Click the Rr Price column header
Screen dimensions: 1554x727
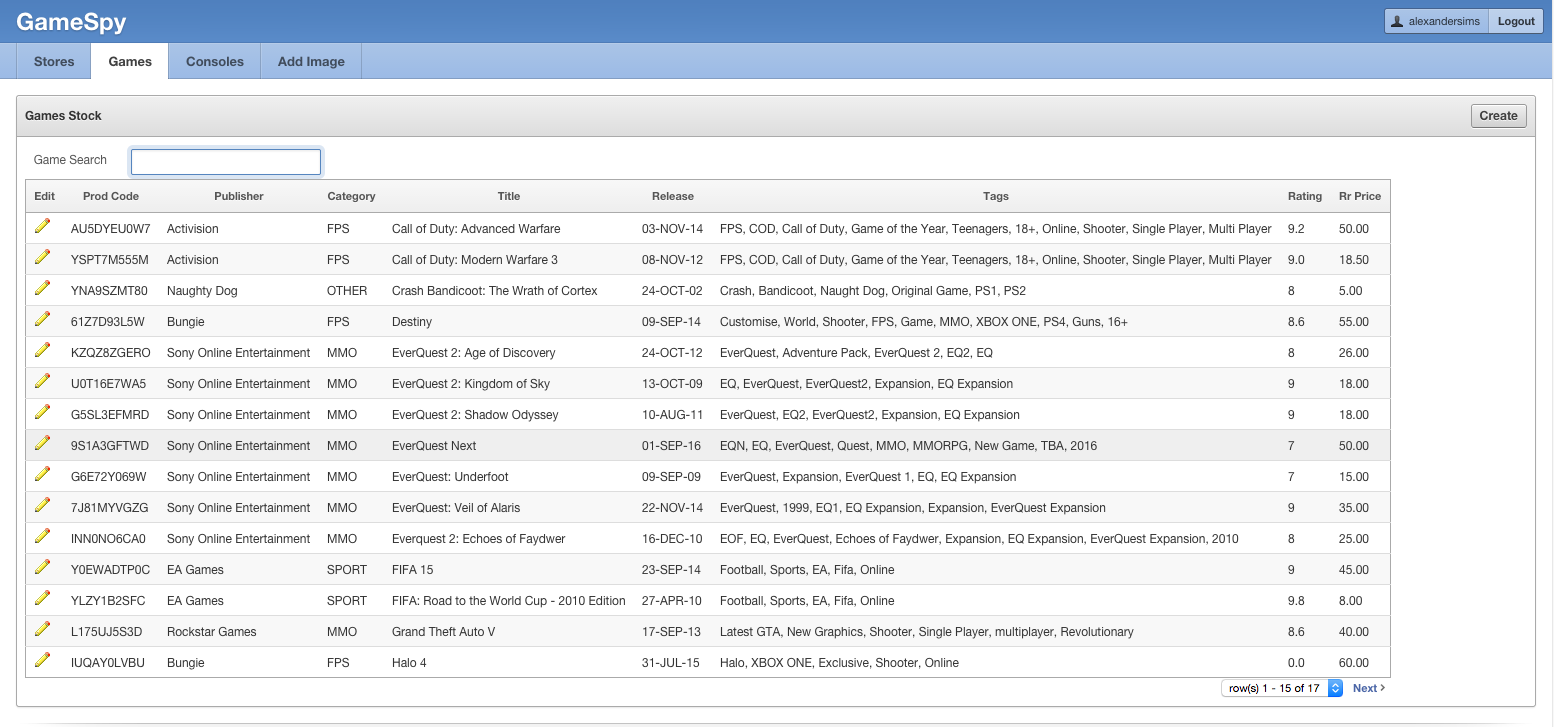[1360, 196]
